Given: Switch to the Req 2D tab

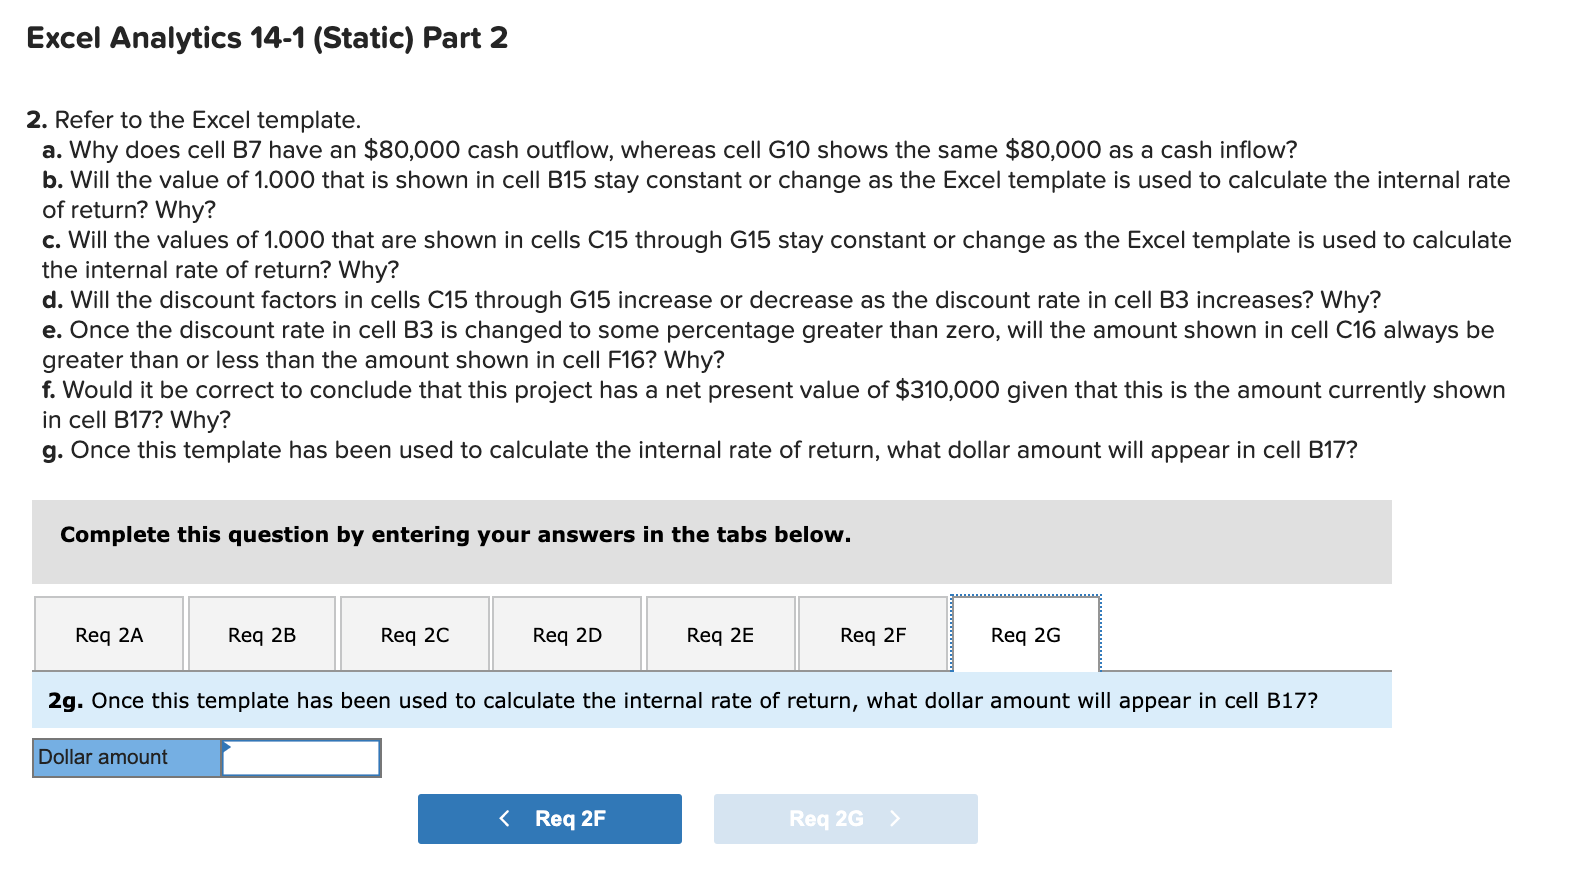Looking at the screenshot, I should (x=566, y=634).
